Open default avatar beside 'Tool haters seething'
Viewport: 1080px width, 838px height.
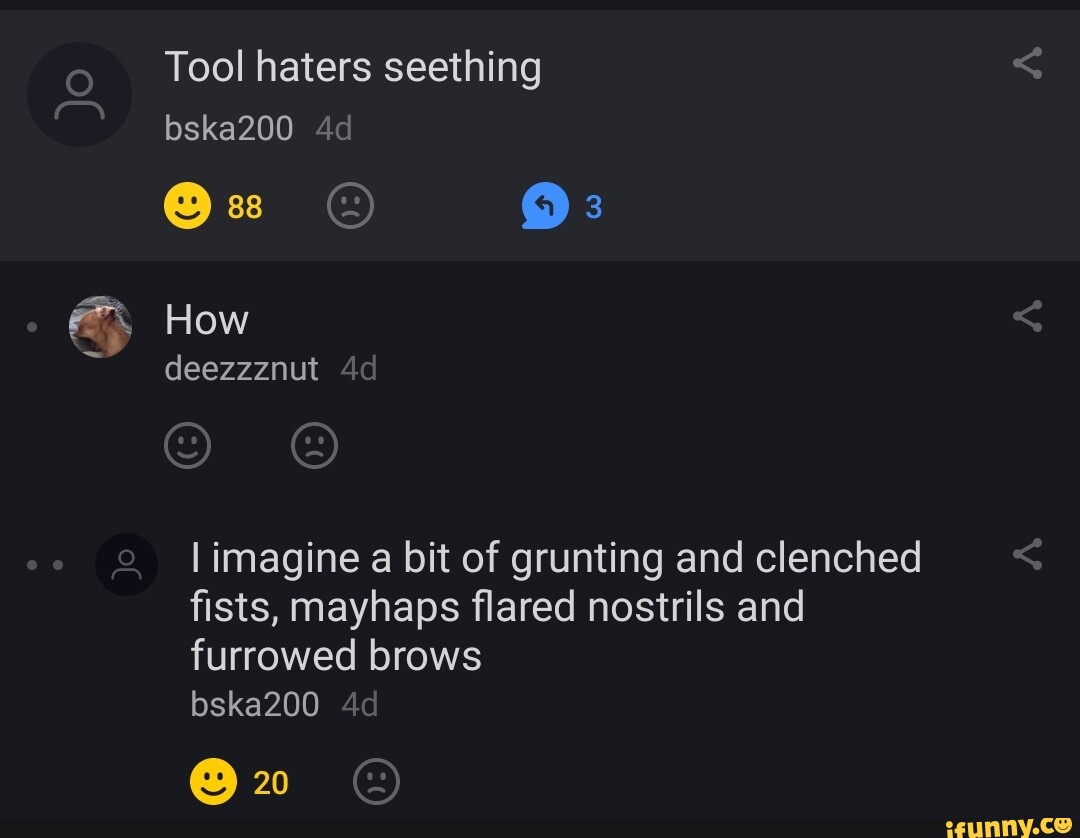(x=79, y=95)
